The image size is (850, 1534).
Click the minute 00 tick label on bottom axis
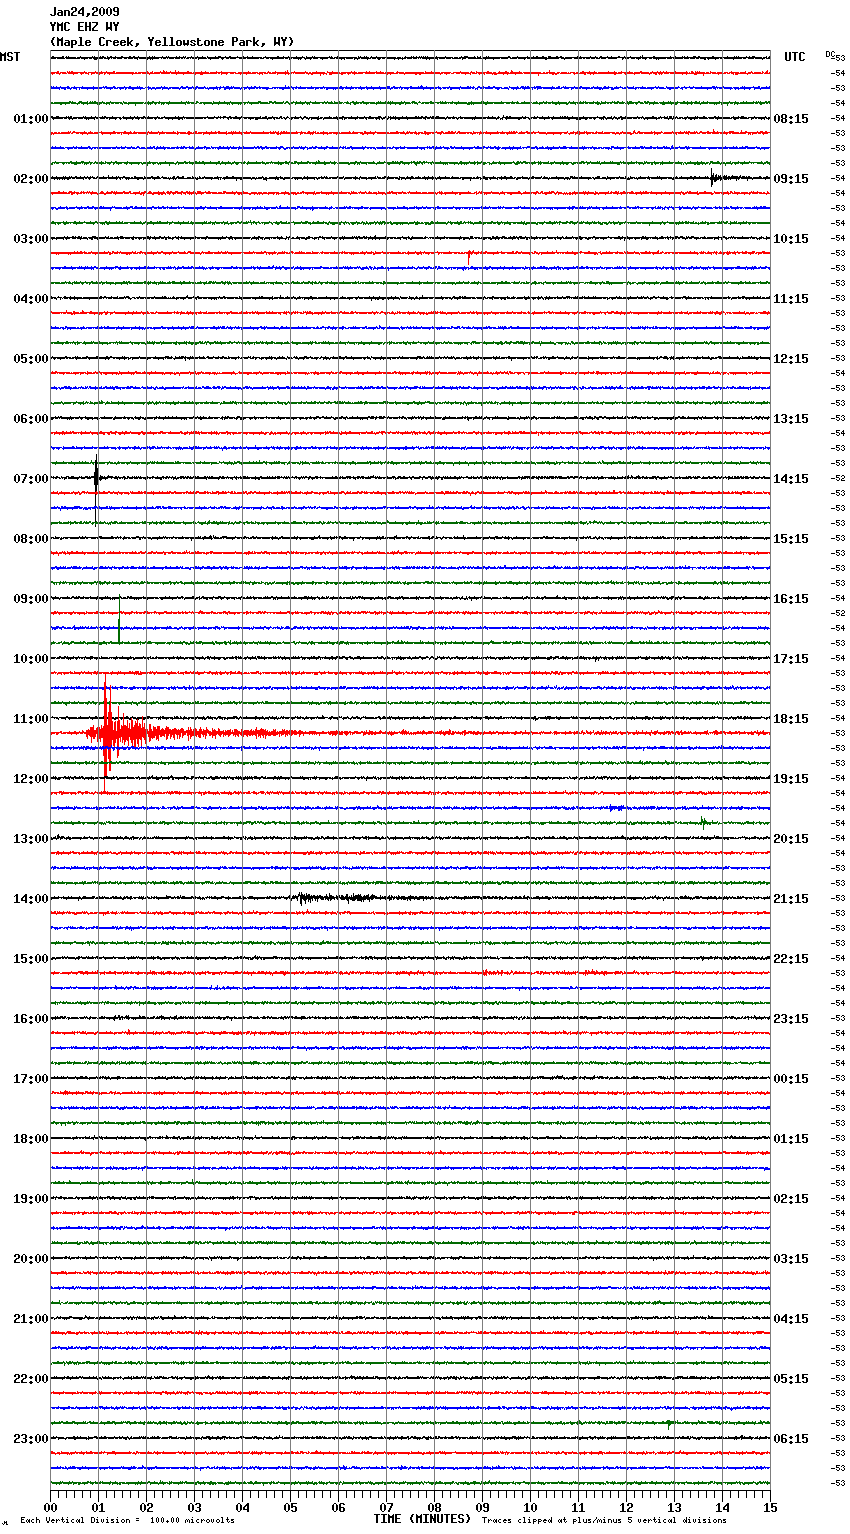coord(51,1507)
